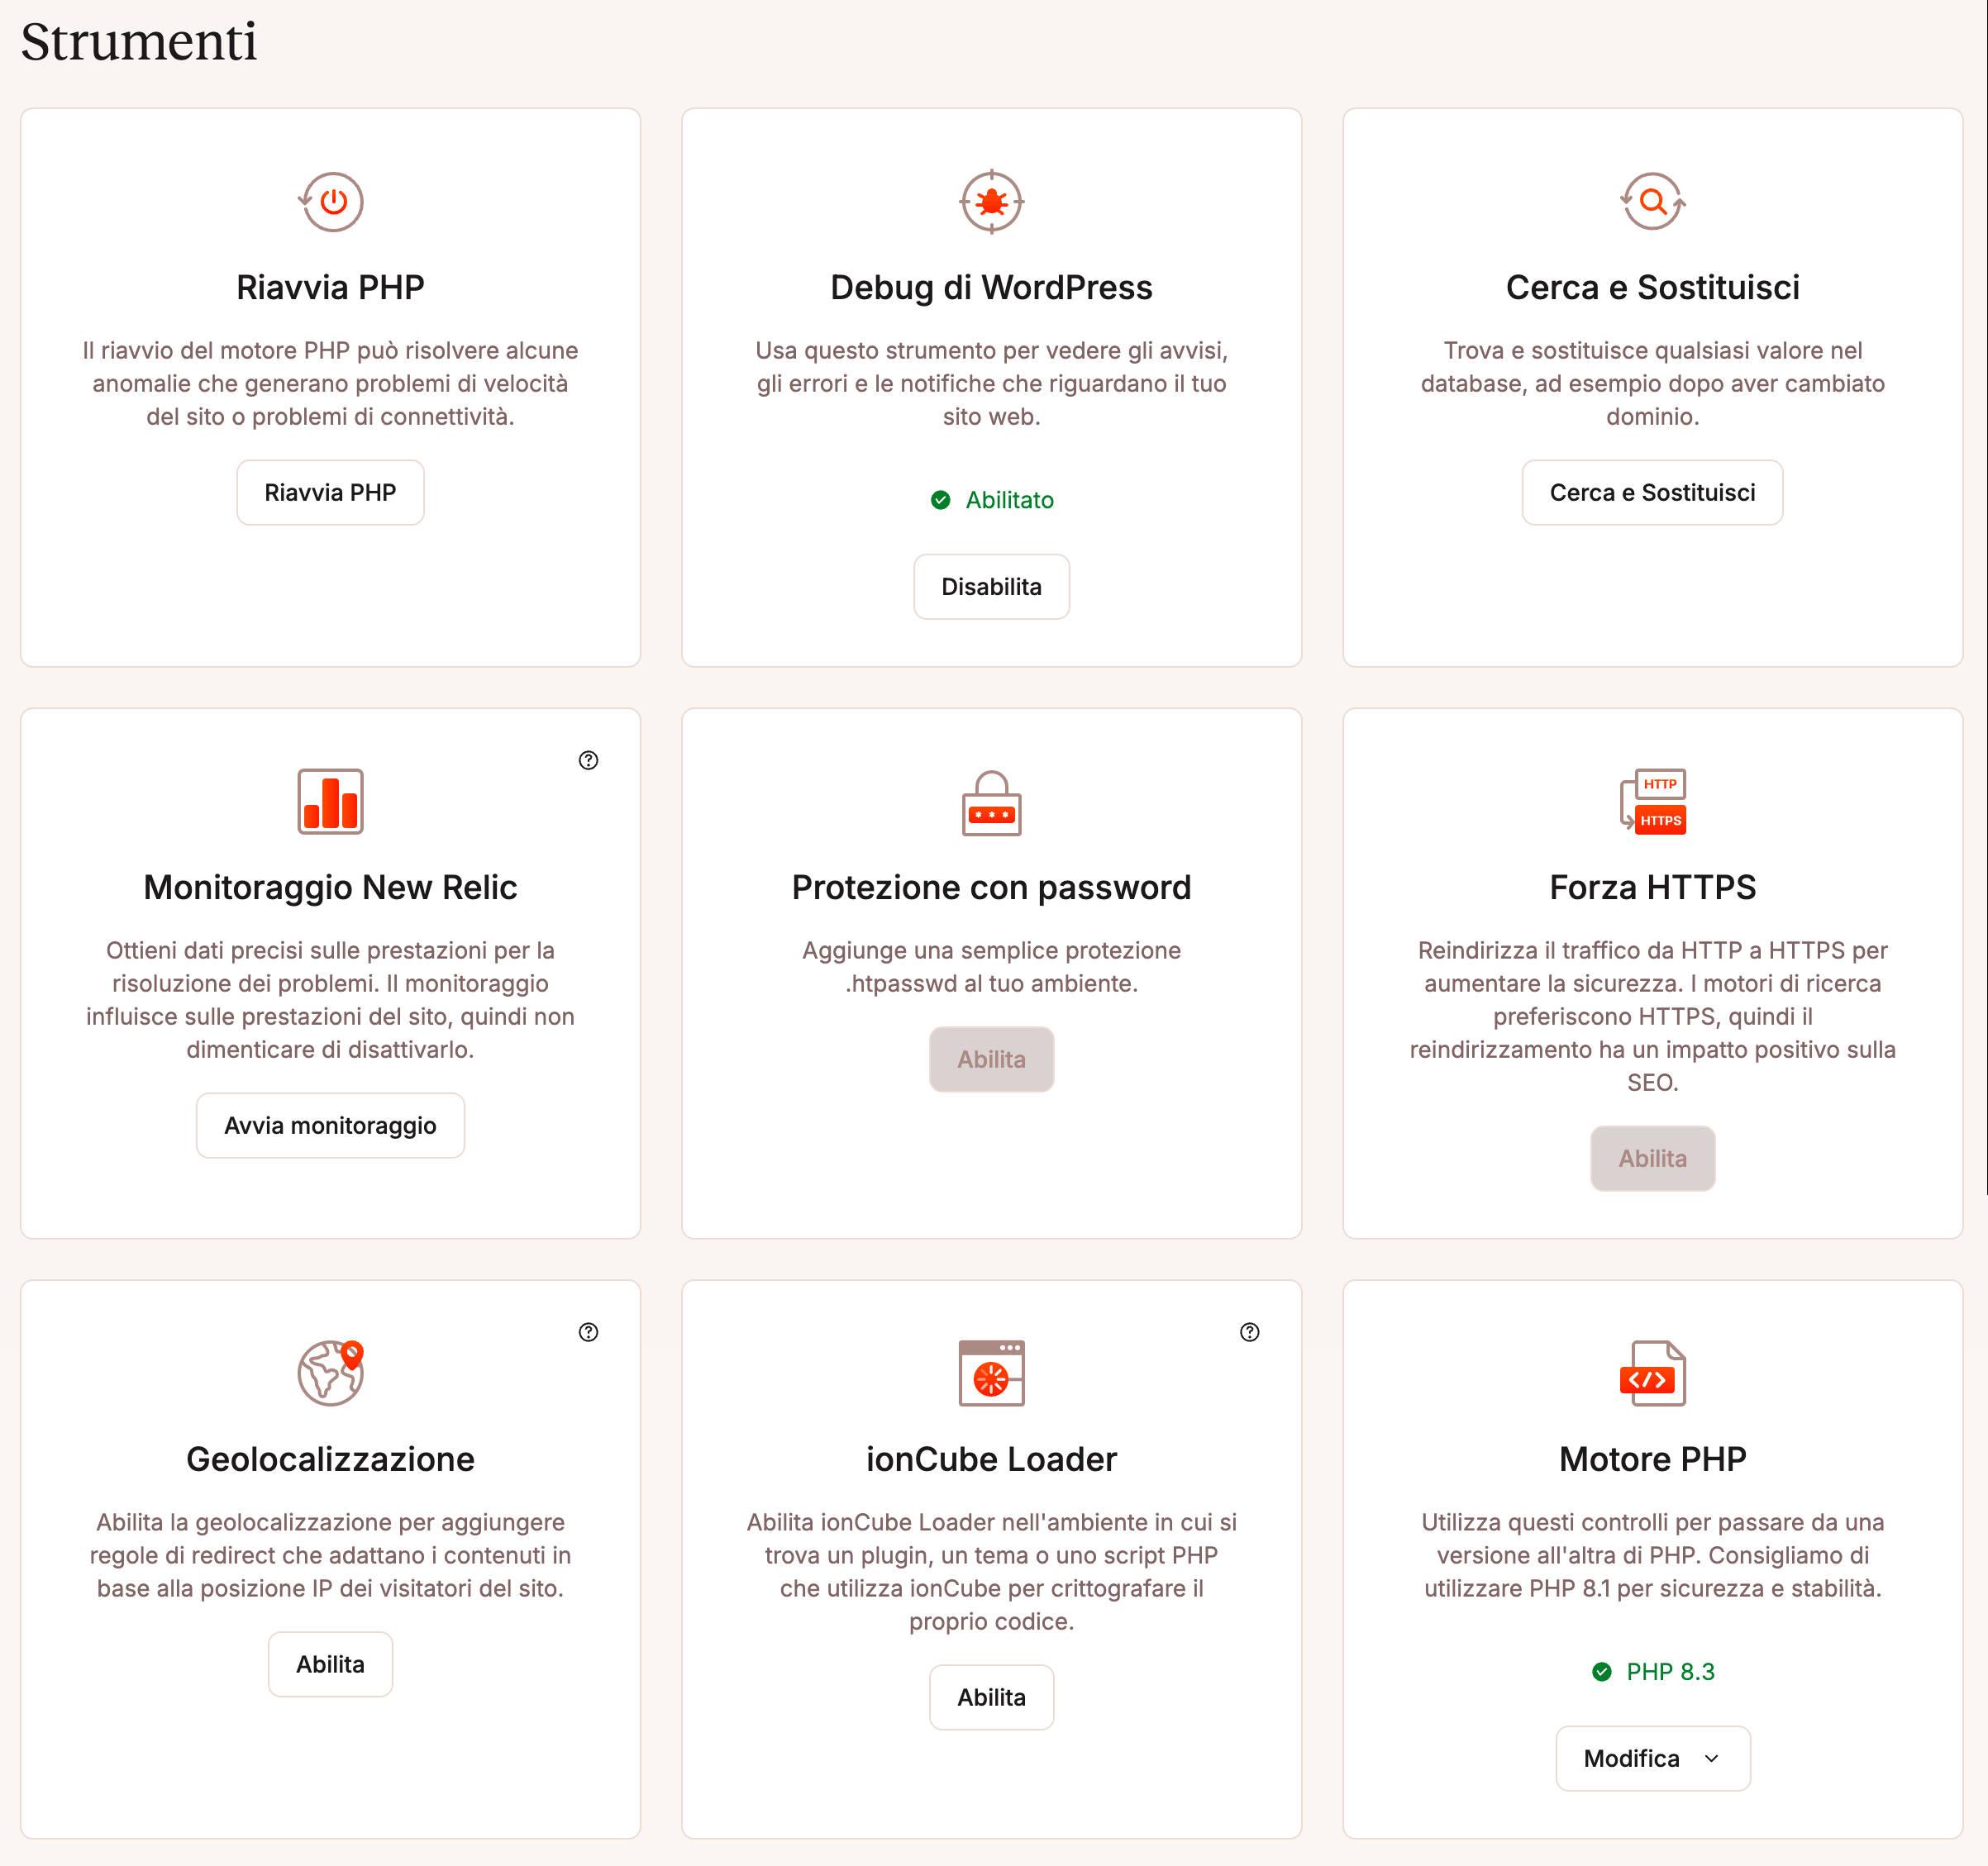Click the ionCube Loader window icon
This screenshot has height=1866, width=1988.
(x=991, y=1373)
